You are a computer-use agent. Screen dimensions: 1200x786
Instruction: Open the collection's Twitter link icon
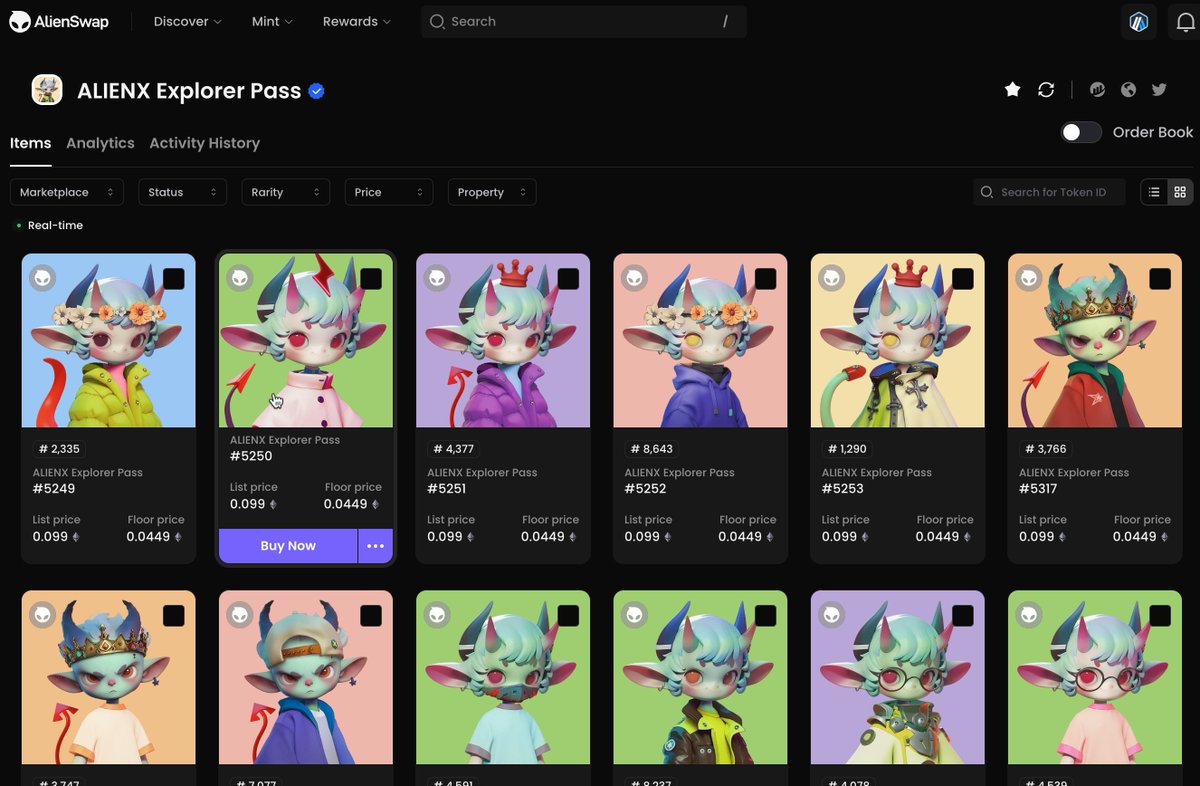point(1159,90)
